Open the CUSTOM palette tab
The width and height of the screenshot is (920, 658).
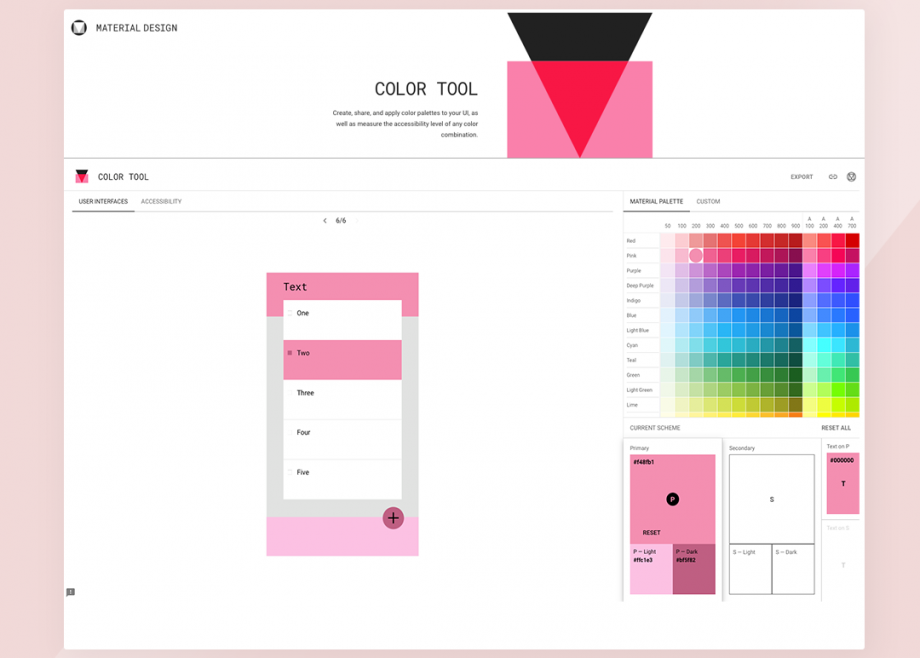point(708,201)
